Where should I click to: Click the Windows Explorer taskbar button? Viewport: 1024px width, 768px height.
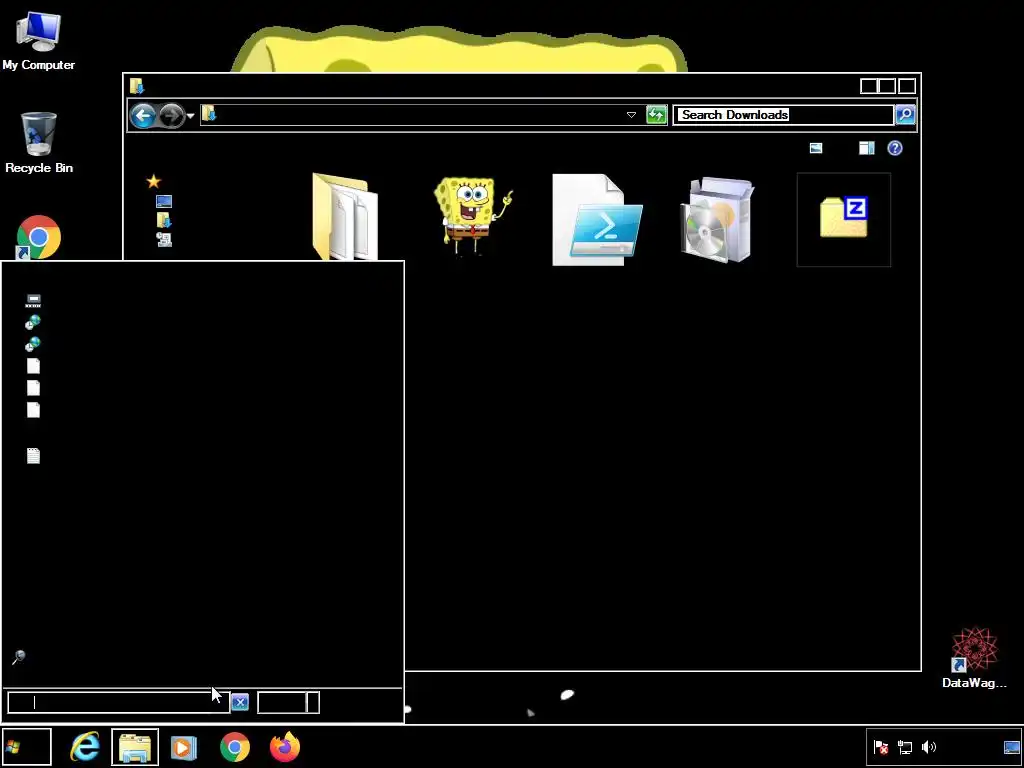point(135,747)
